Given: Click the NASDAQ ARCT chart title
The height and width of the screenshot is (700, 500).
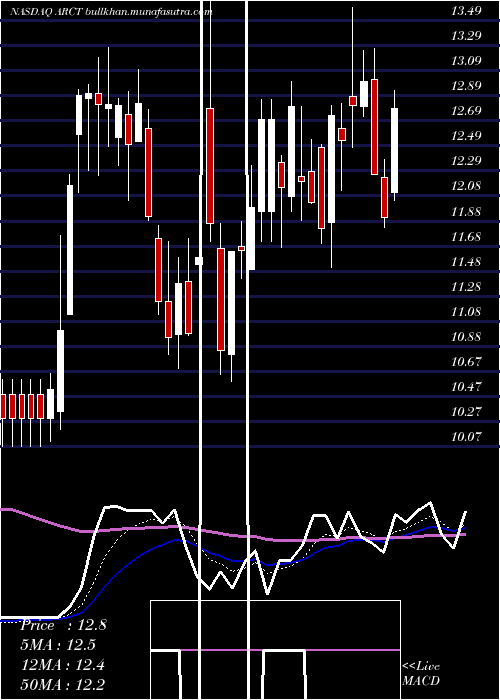Looking at the screenshot, I should click(111, 12).
